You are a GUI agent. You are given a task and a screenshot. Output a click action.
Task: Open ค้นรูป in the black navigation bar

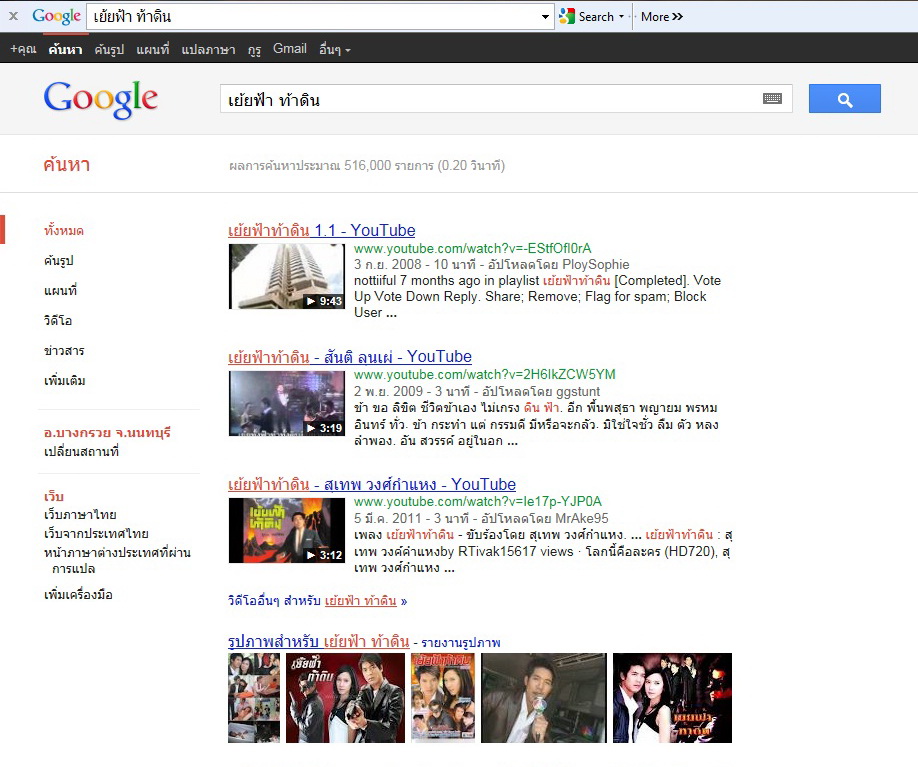tap(109, 49)
